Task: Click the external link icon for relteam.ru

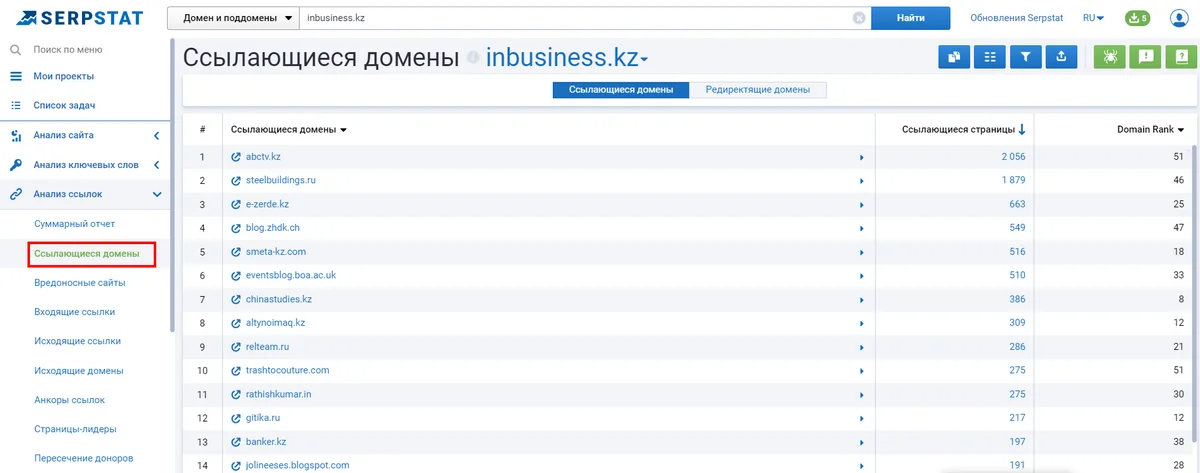Action: pos(236,347)
